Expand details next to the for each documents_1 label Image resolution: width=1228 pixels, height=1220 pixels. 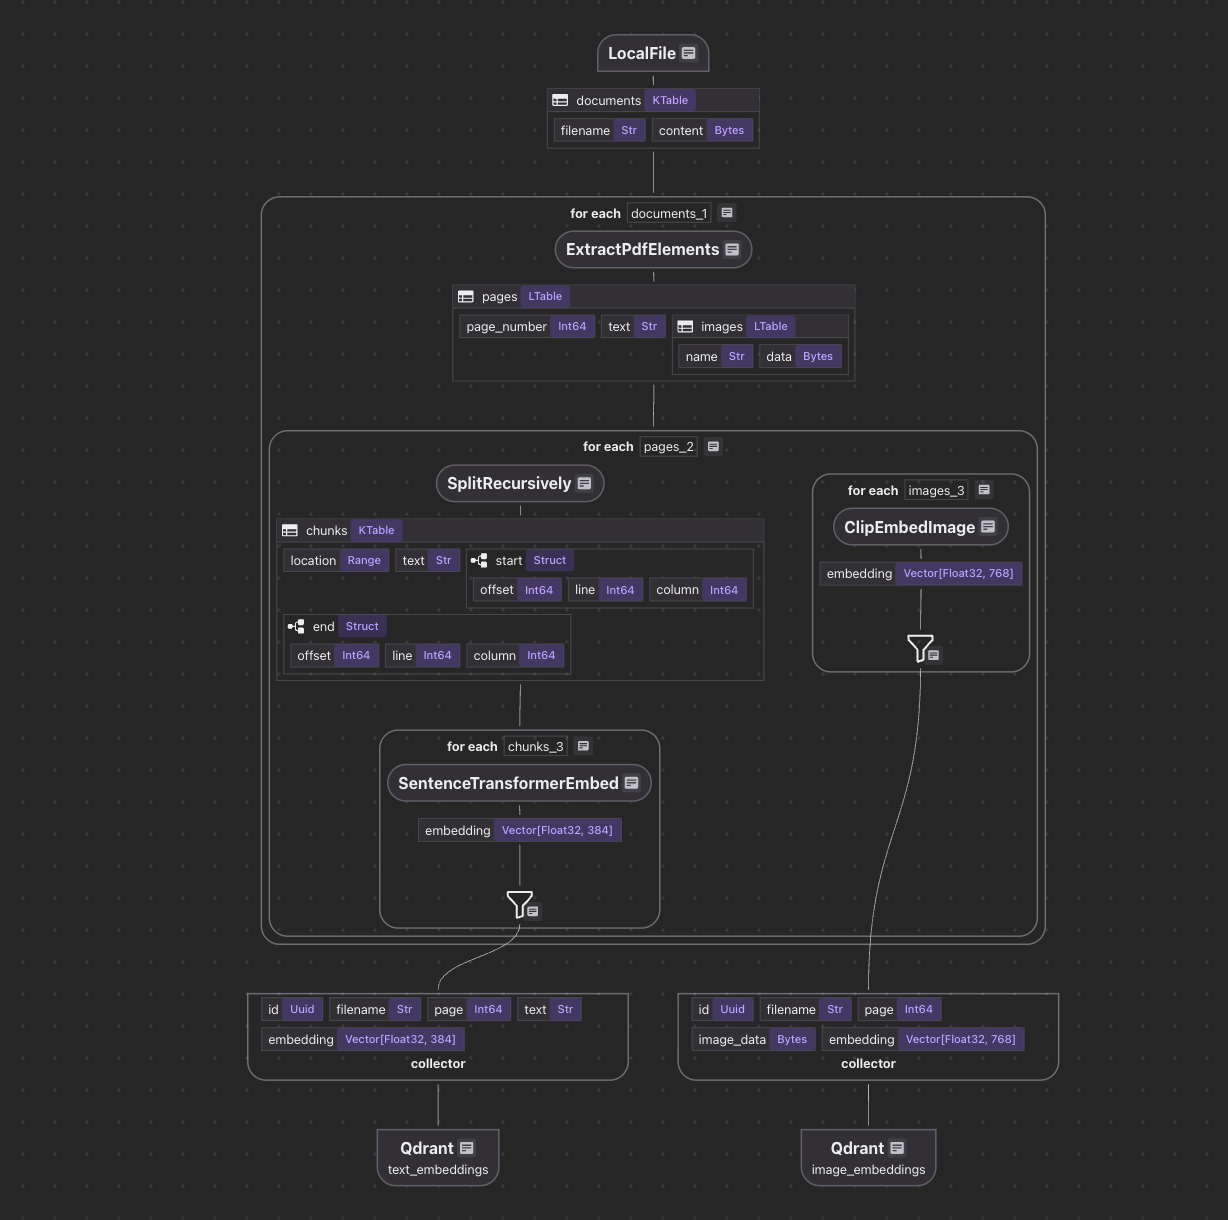[727, 212]
